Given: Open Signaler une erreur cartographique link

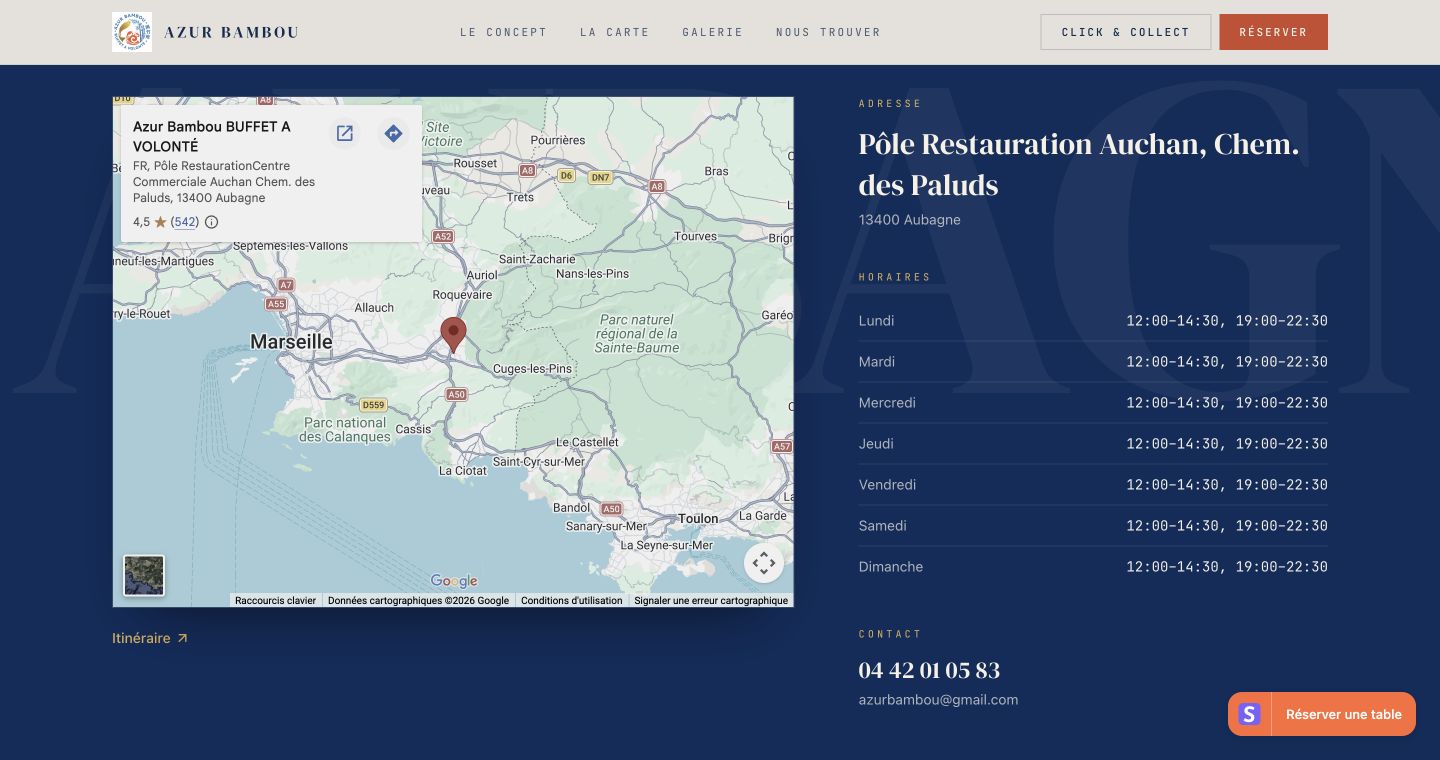Looking at the screenshot, I should pyautogui.click(x=711, y=601).
